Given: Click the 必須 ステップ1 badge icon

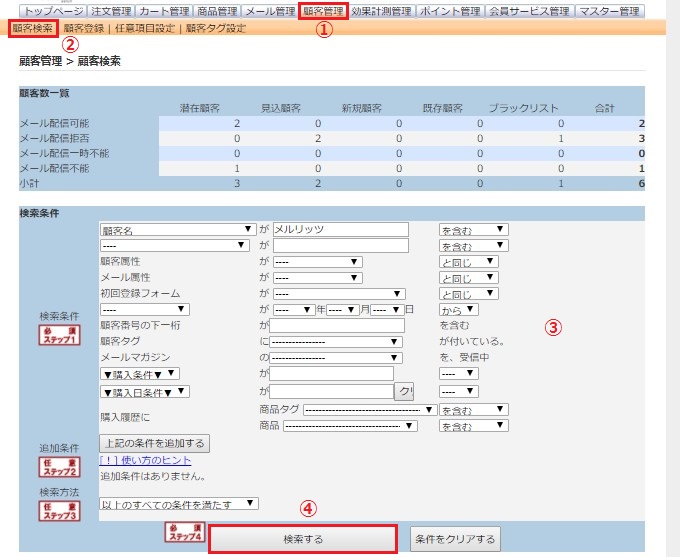Looking at the screenshot, I should (58, 335).
